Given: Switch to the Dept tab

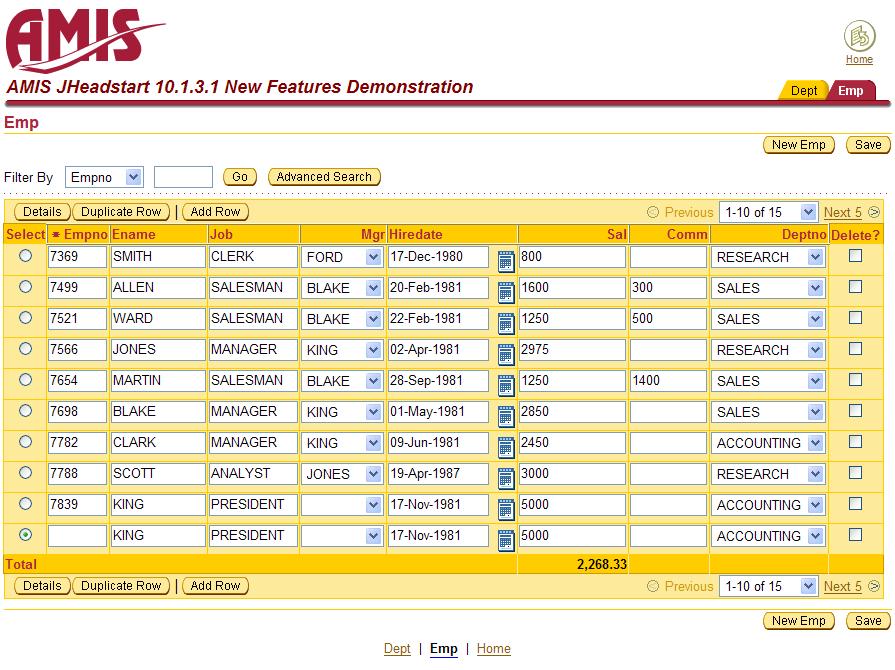Looking at the screenshot, I should tap(803, 90).
